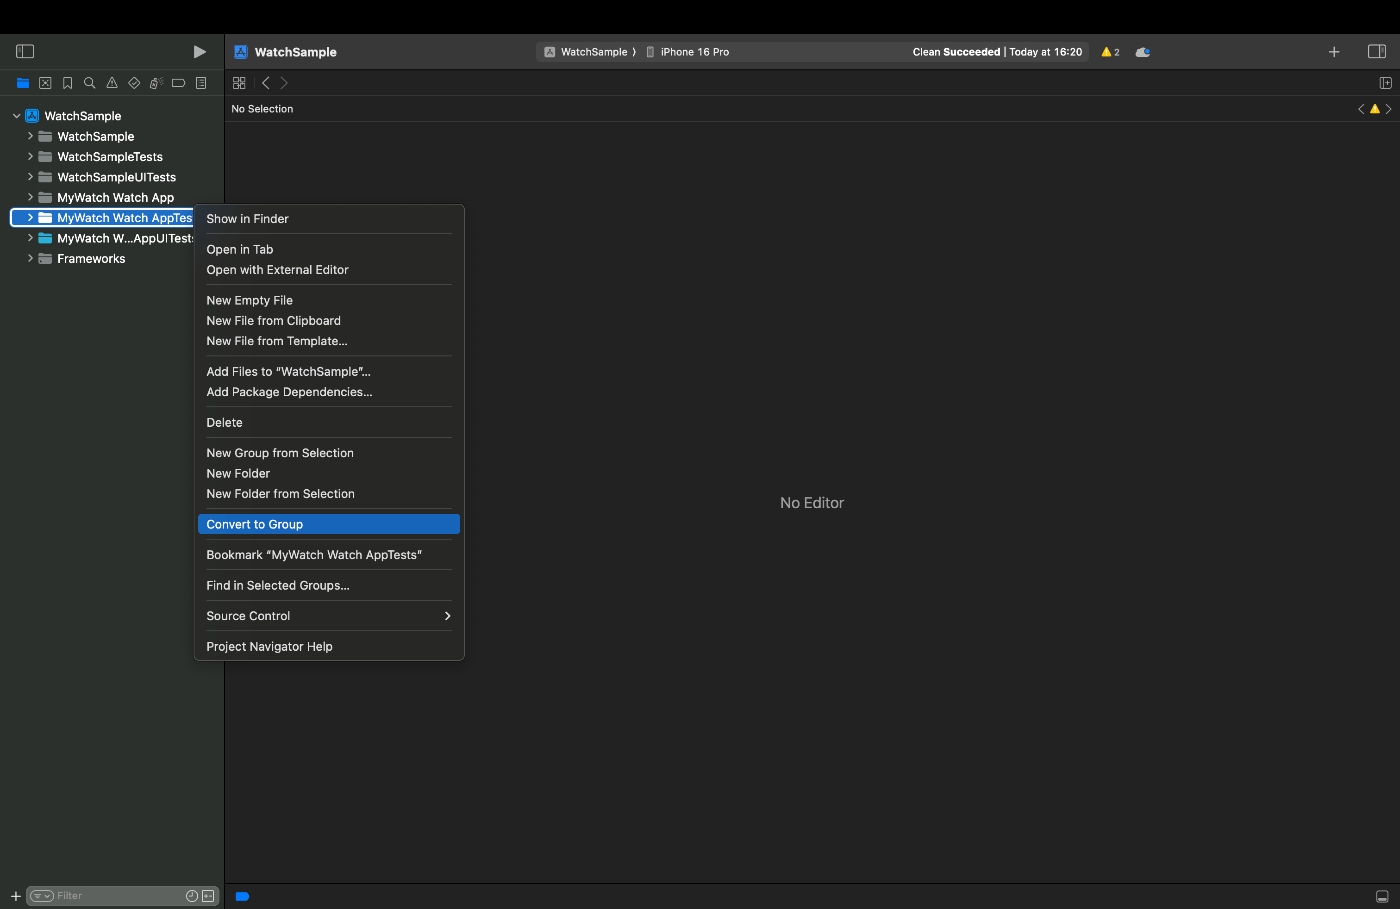Open the Xcode Cloud status icon
The width and height of the screenshot is (1400, 909).
1143,52
